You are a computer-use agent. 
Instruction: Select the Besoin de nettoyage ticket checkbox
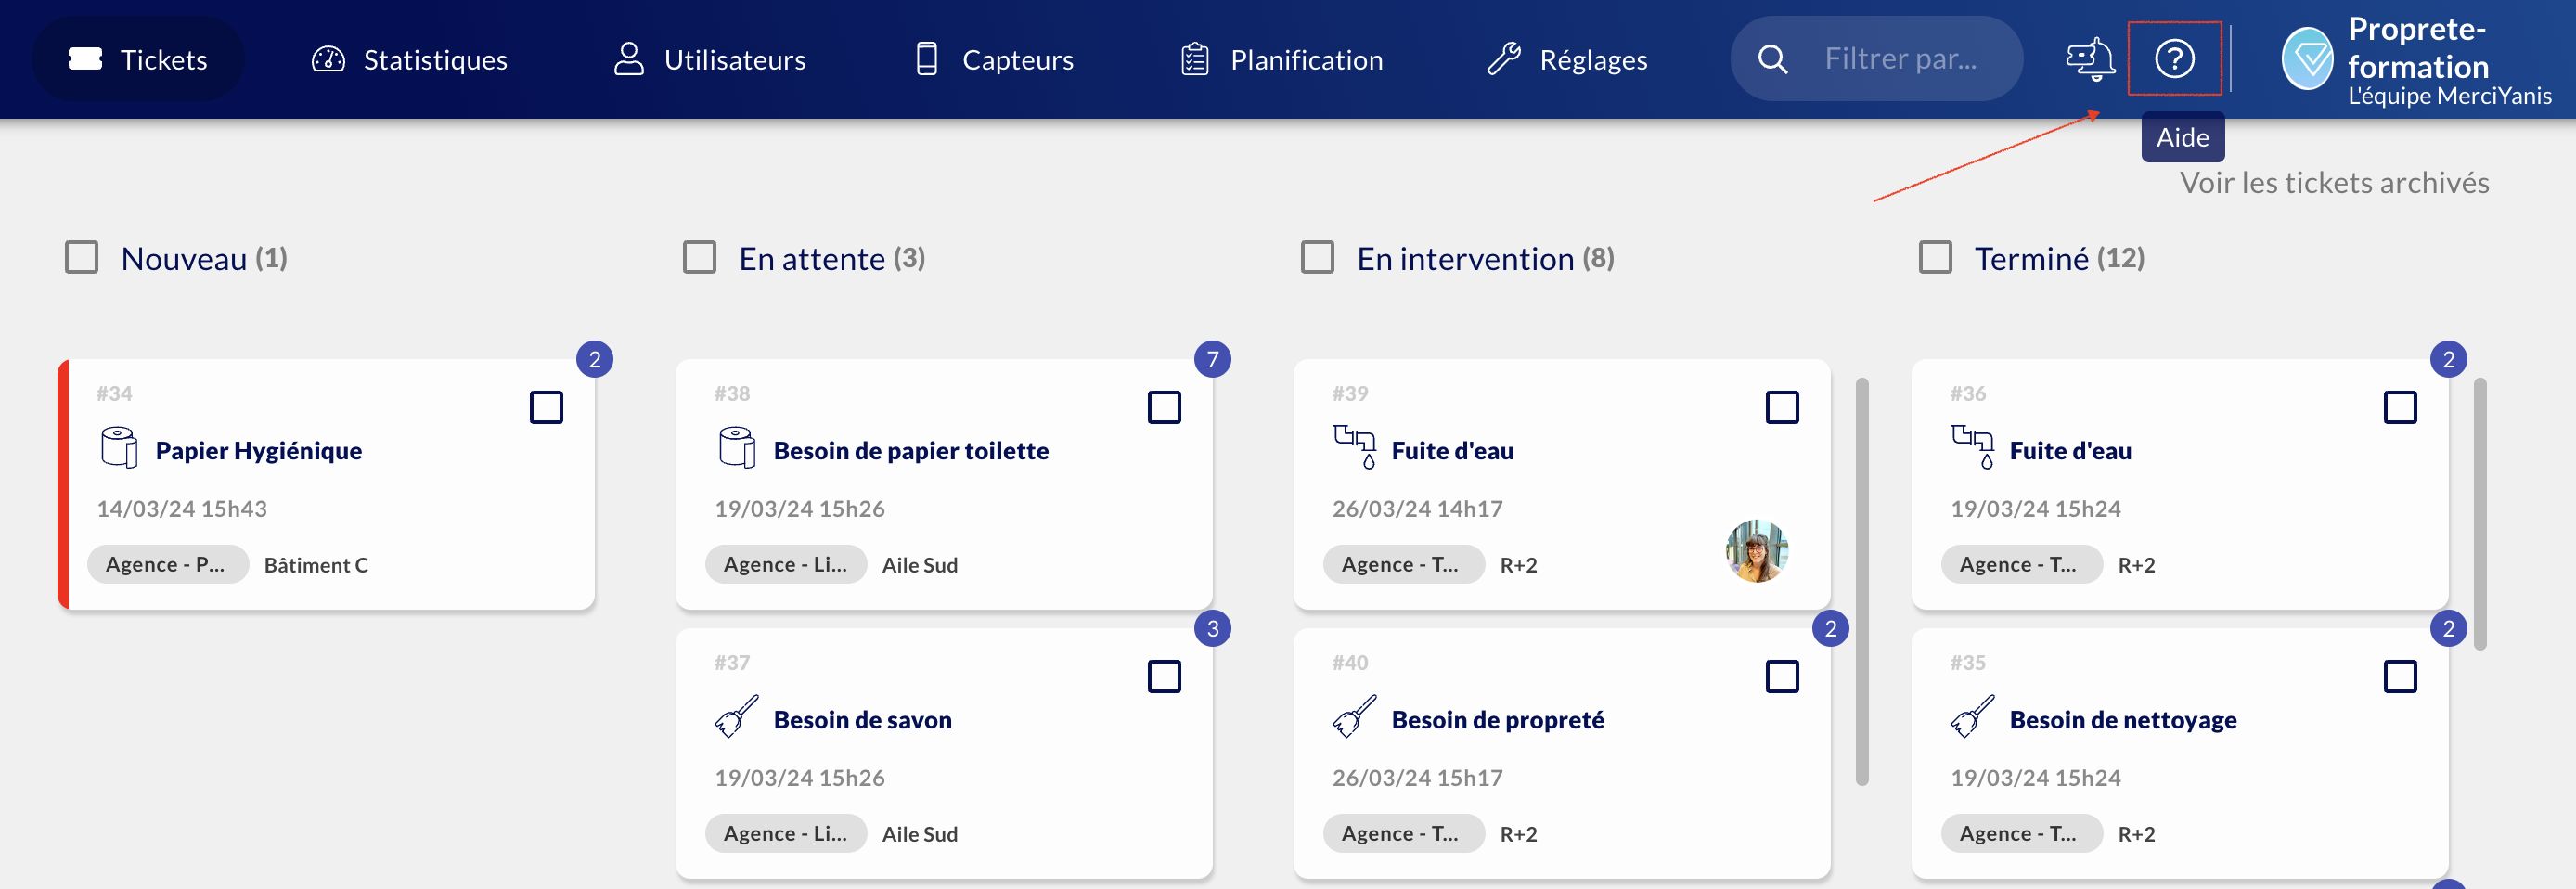(x=2399, y=676)
